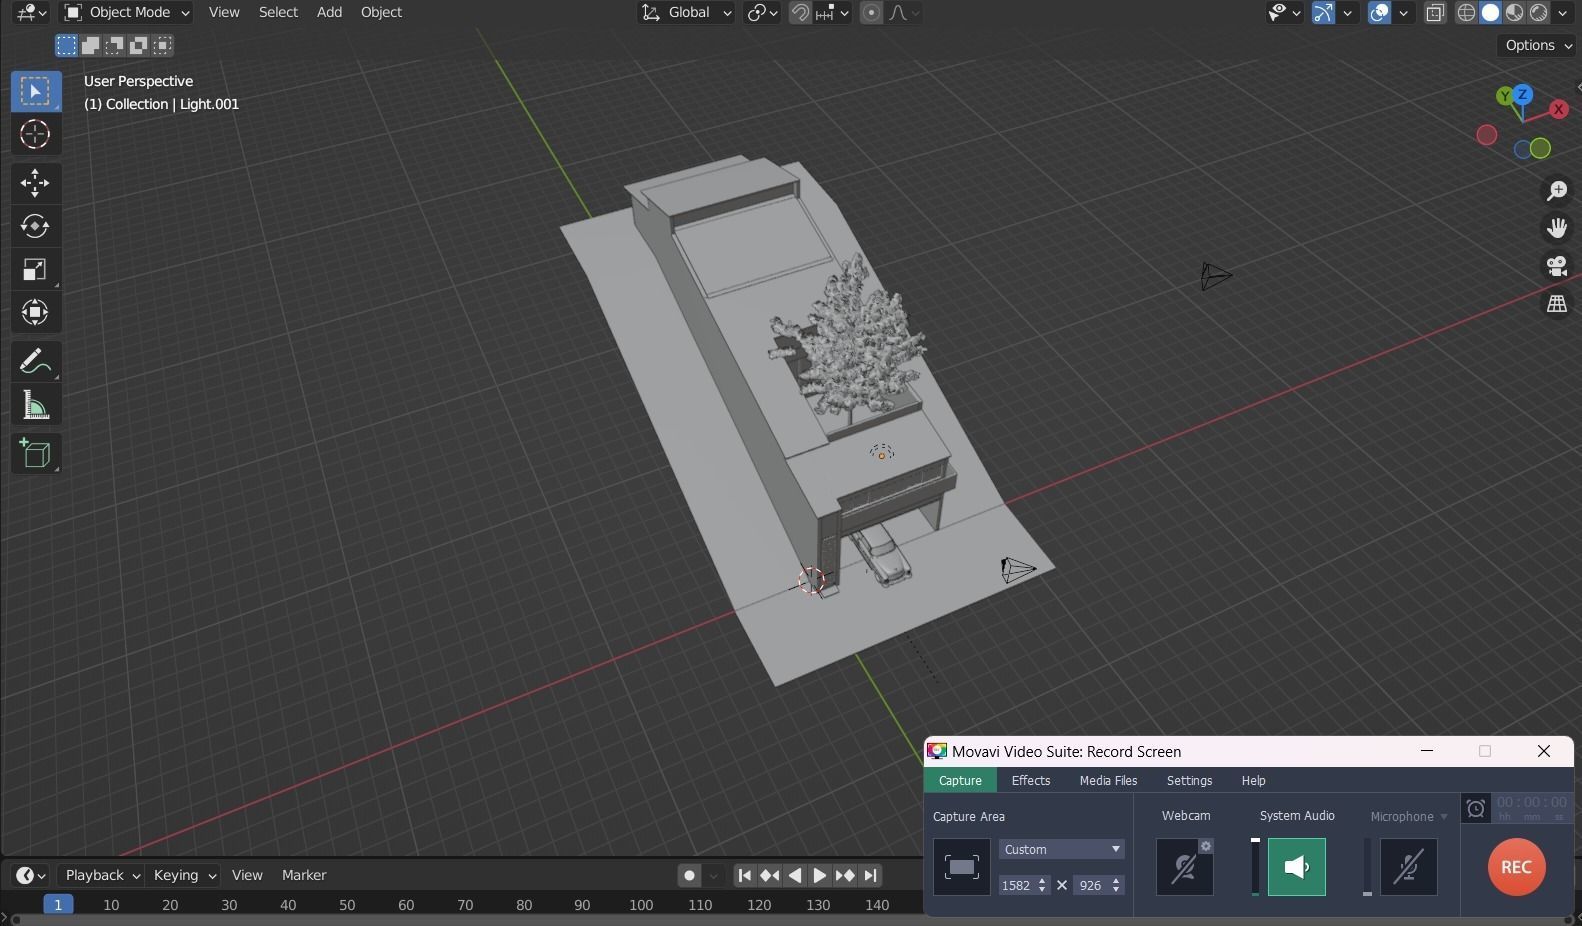Enable microphone recording in Movavi

(x=1409, y=867)
